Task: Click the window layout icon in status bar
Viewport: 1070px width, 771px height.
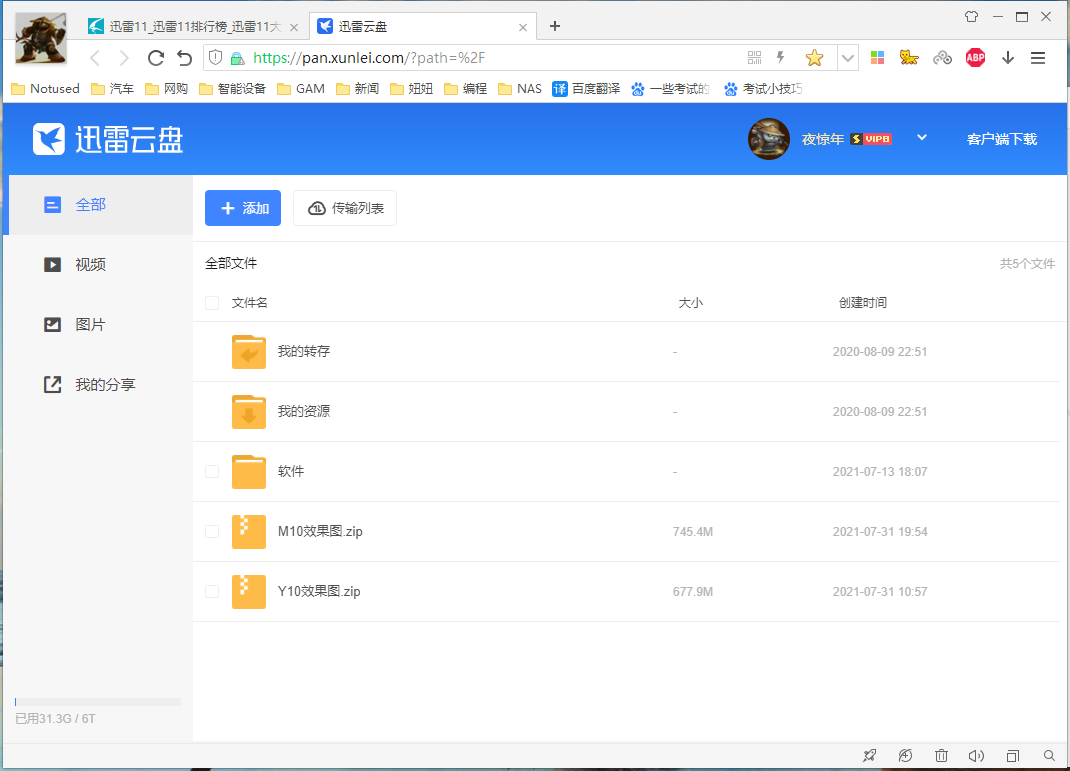Action: [x=1013, y=755]
